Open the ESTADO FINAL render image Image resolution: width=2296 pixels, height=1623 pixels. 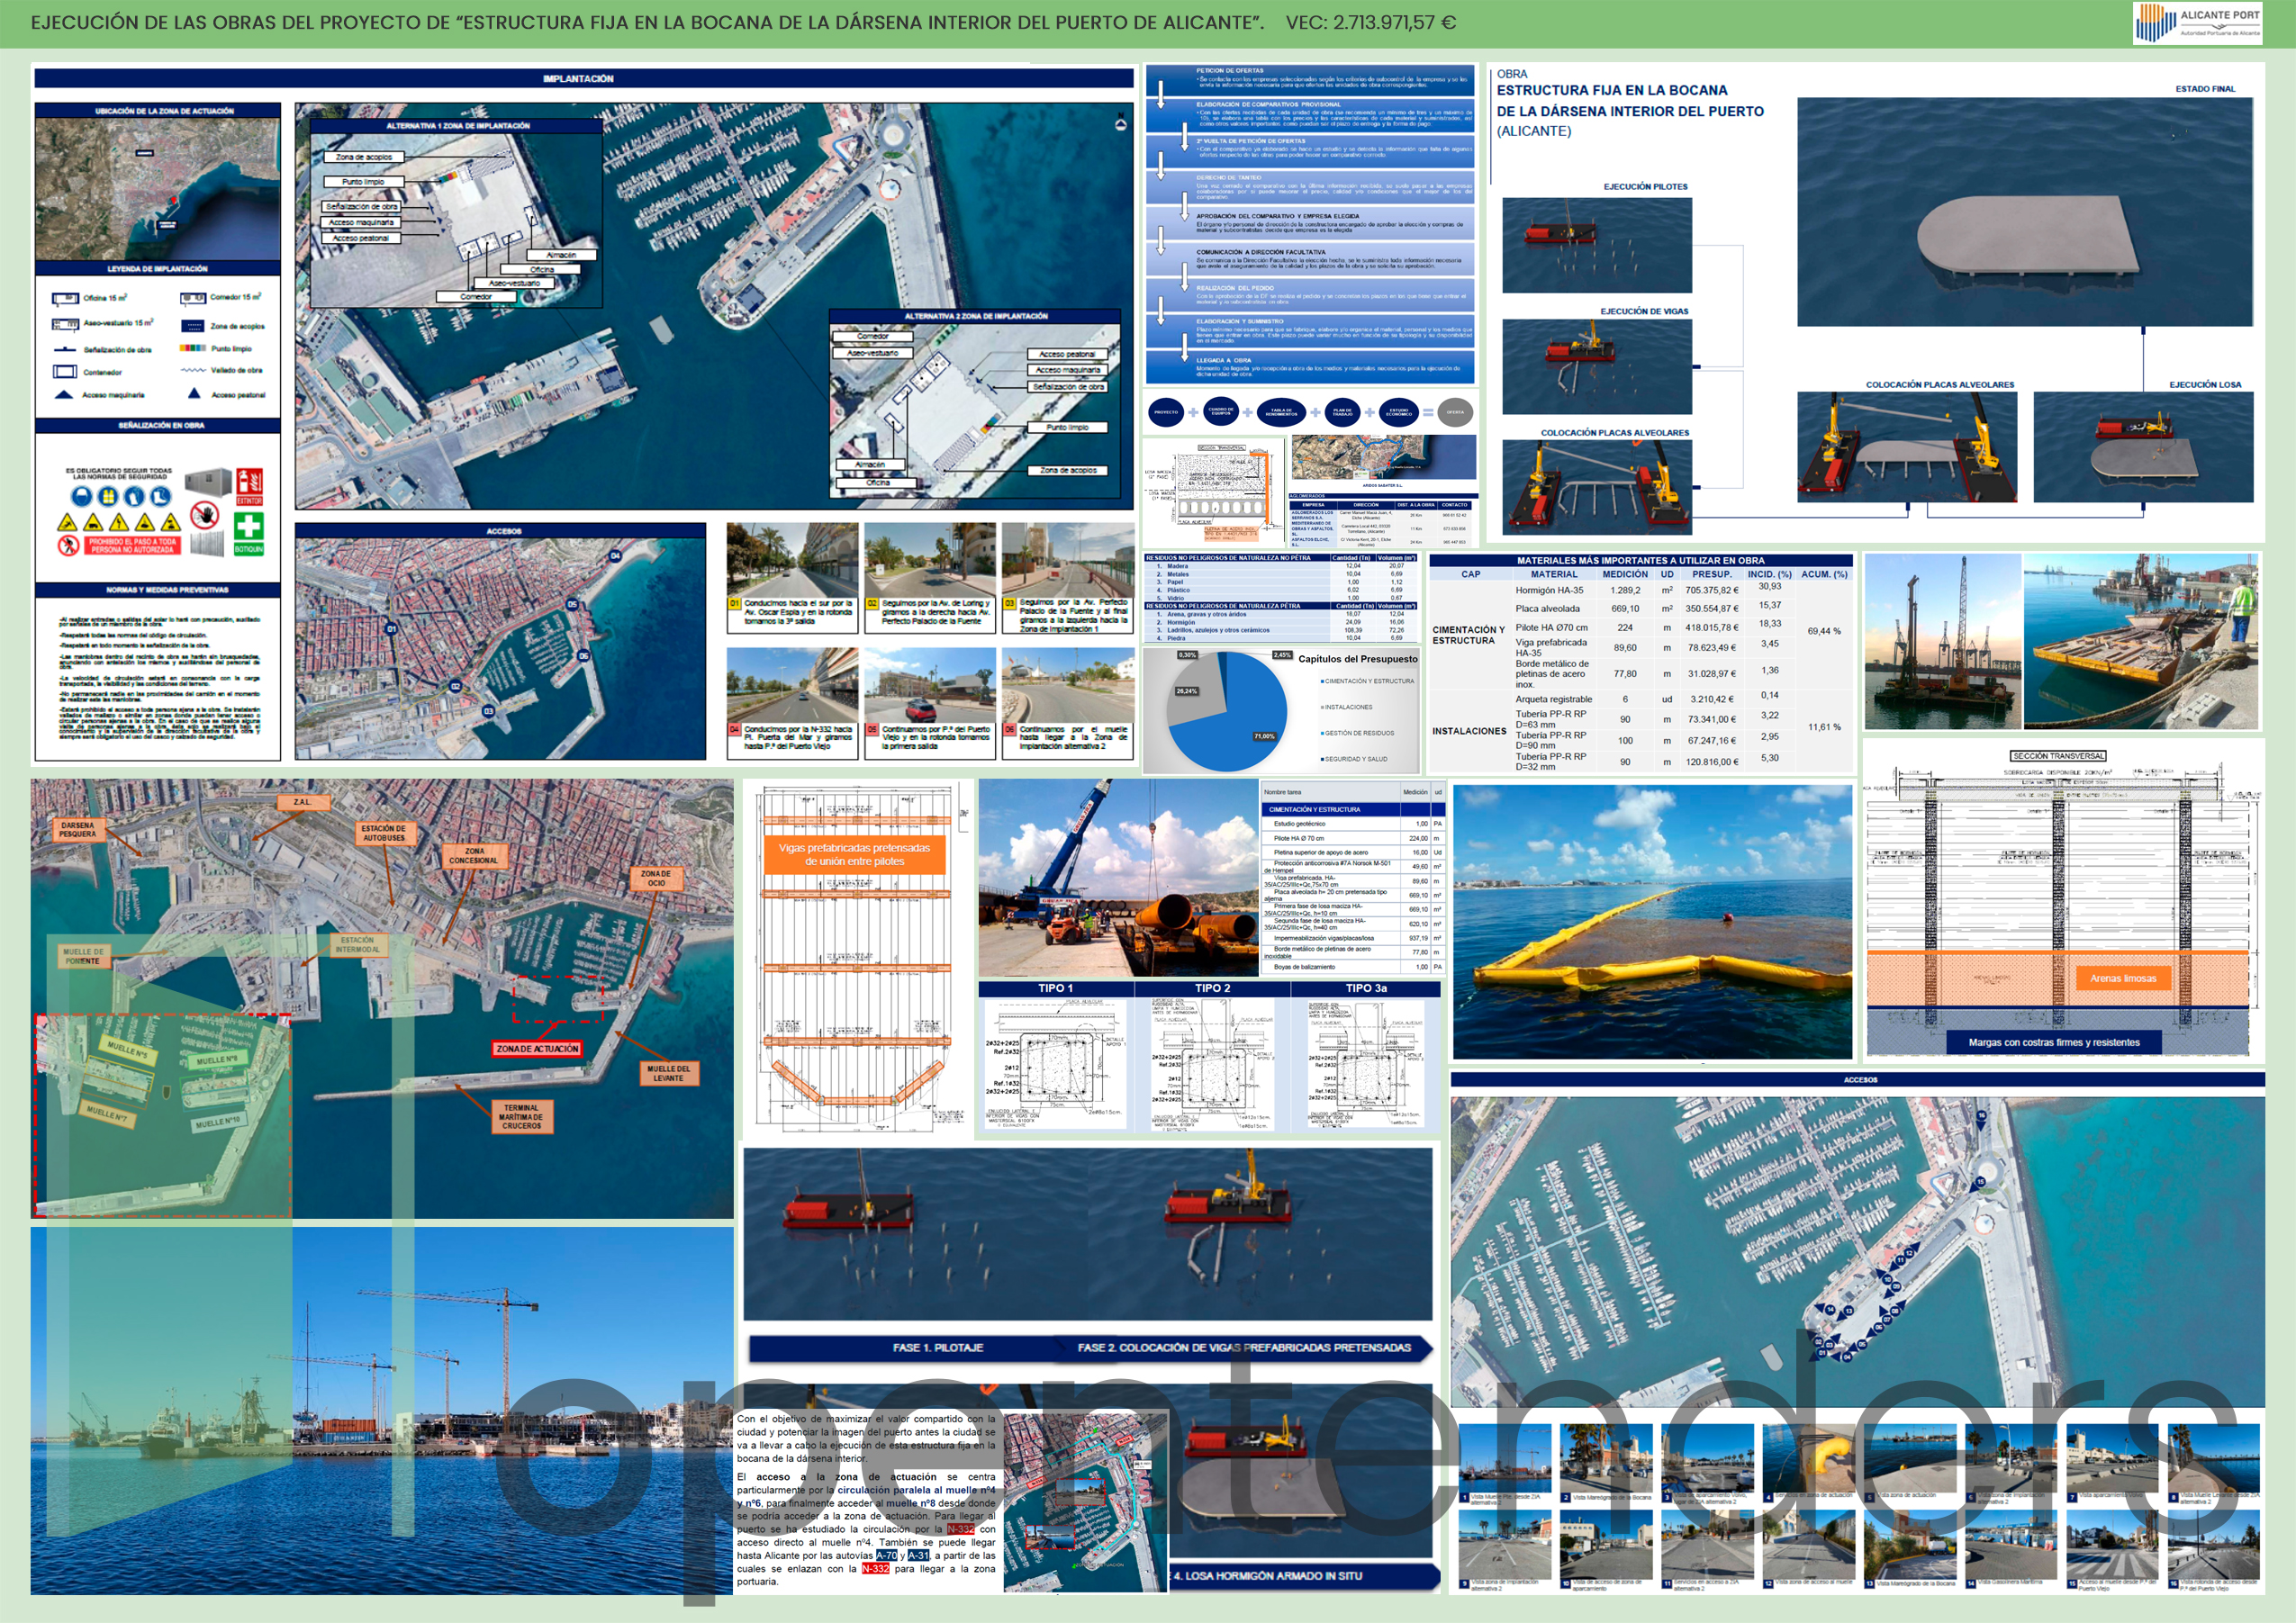point(2025,212)
